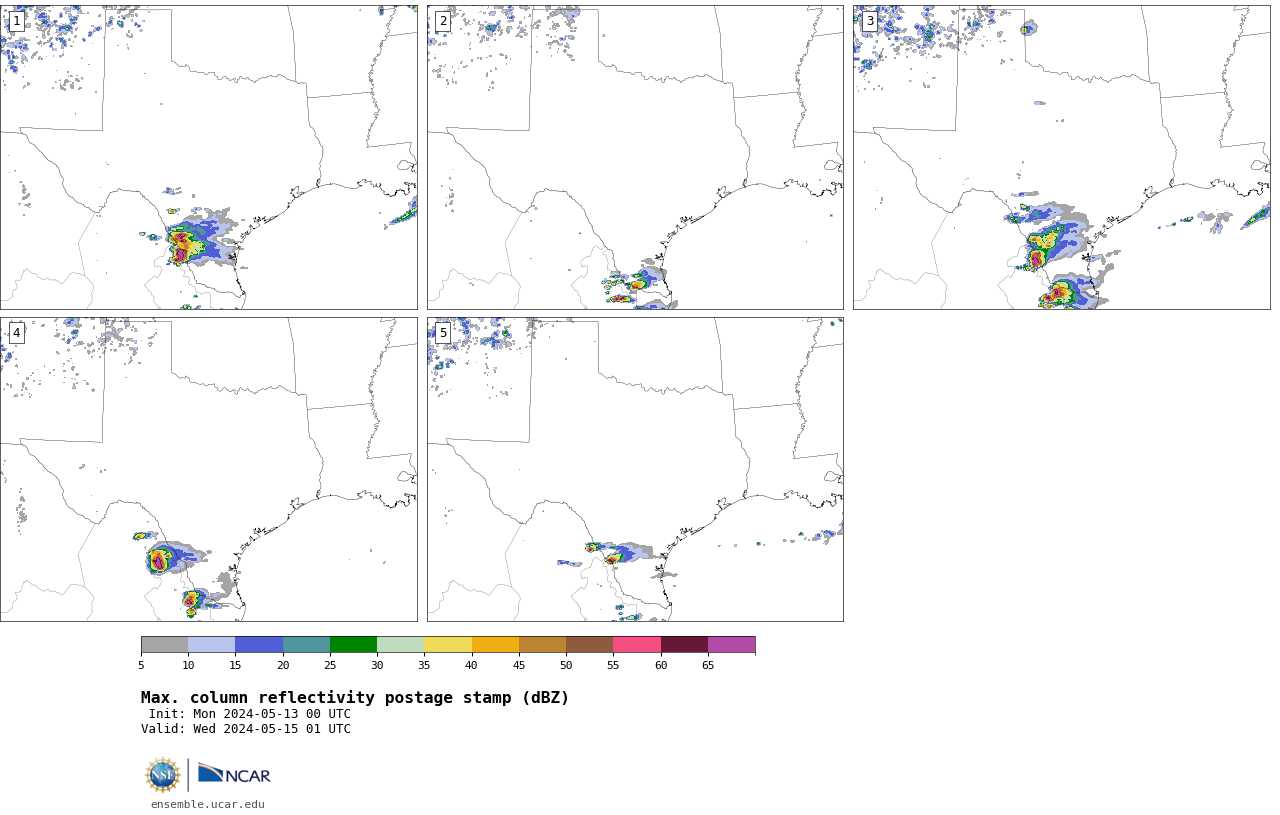This screenshot has width=1280, height=815.
Task: Click the pink 55-60 dBZ swatch
Action: [637, 644]
